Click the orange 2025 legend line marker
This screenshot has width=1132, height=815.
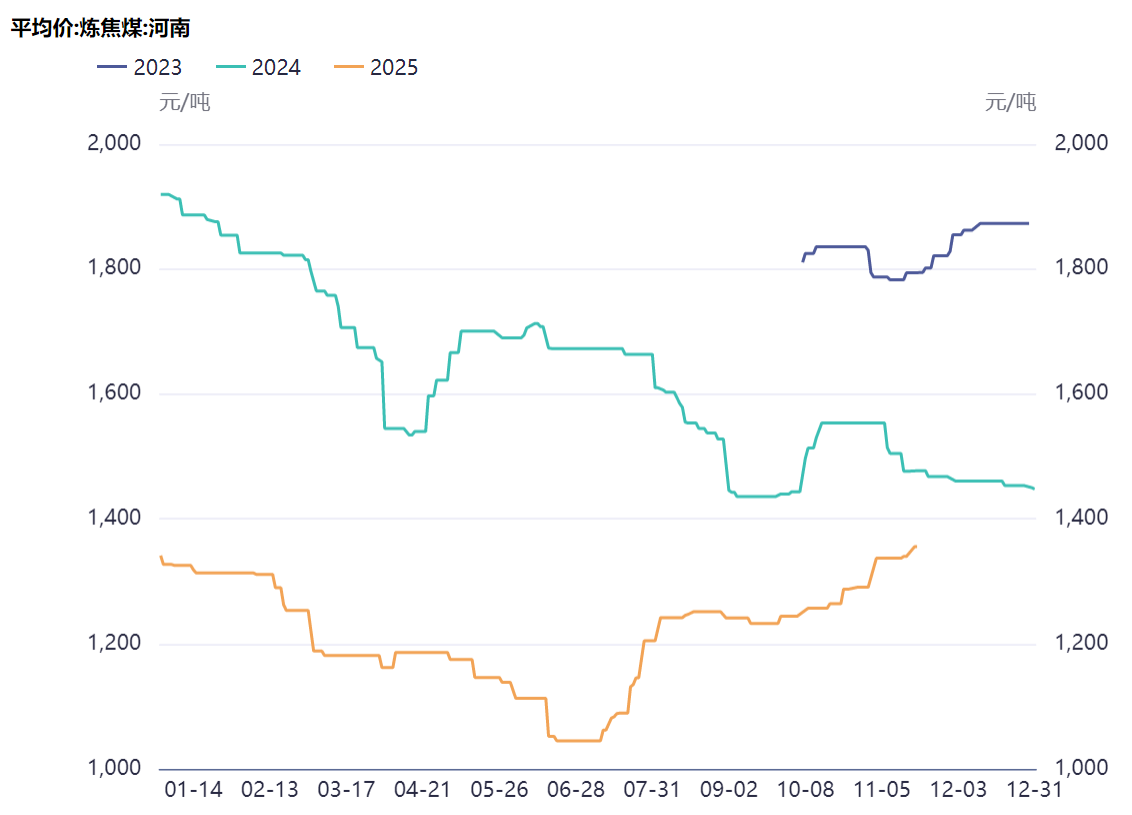point(349,68)
